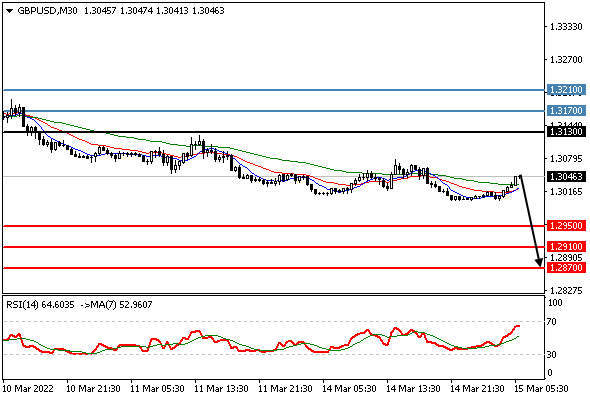Click the GBPUSD,M30 symbol title text
The width and height of the screenshot is (590, 400).
pyautogui.click(x=47, y=11)
